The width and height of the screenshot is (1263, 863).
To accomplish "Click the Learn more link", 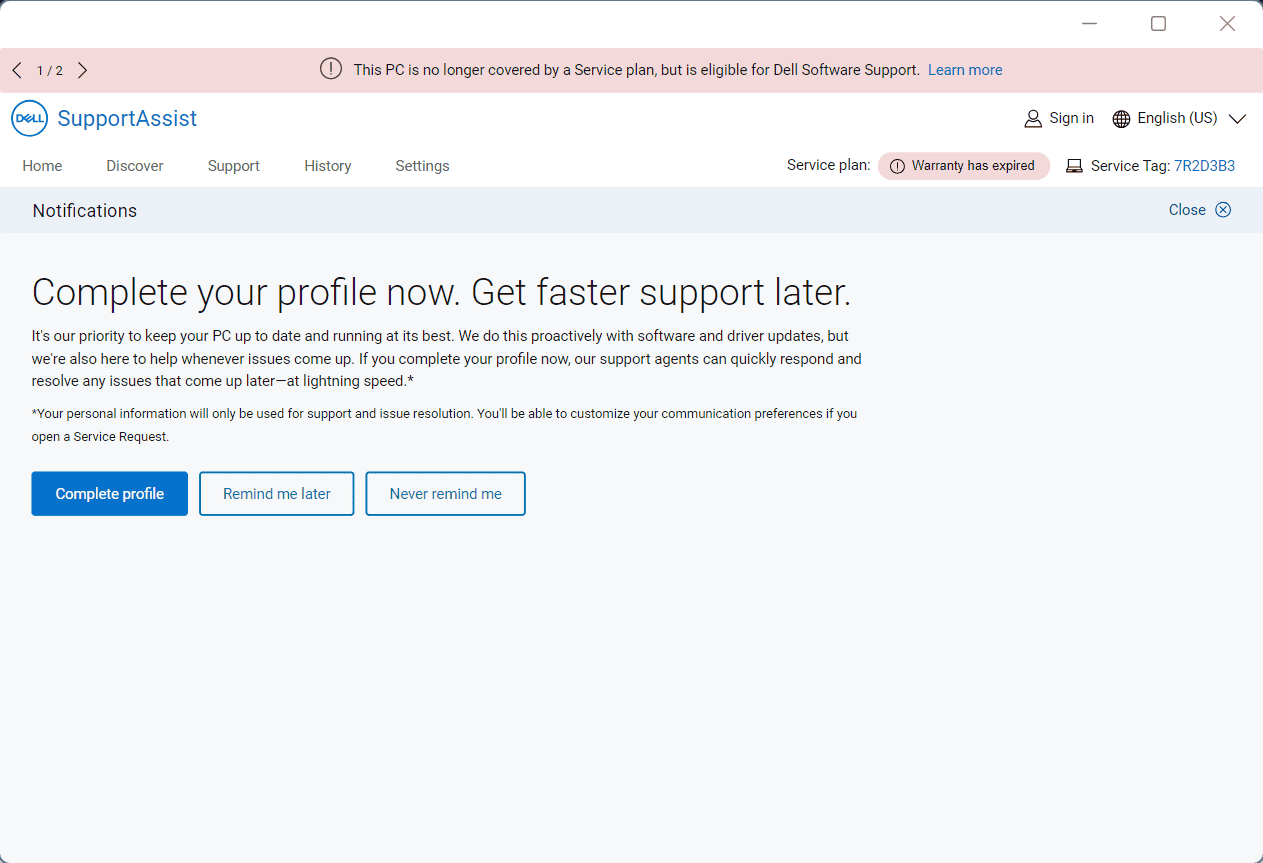I will [965, 70].
